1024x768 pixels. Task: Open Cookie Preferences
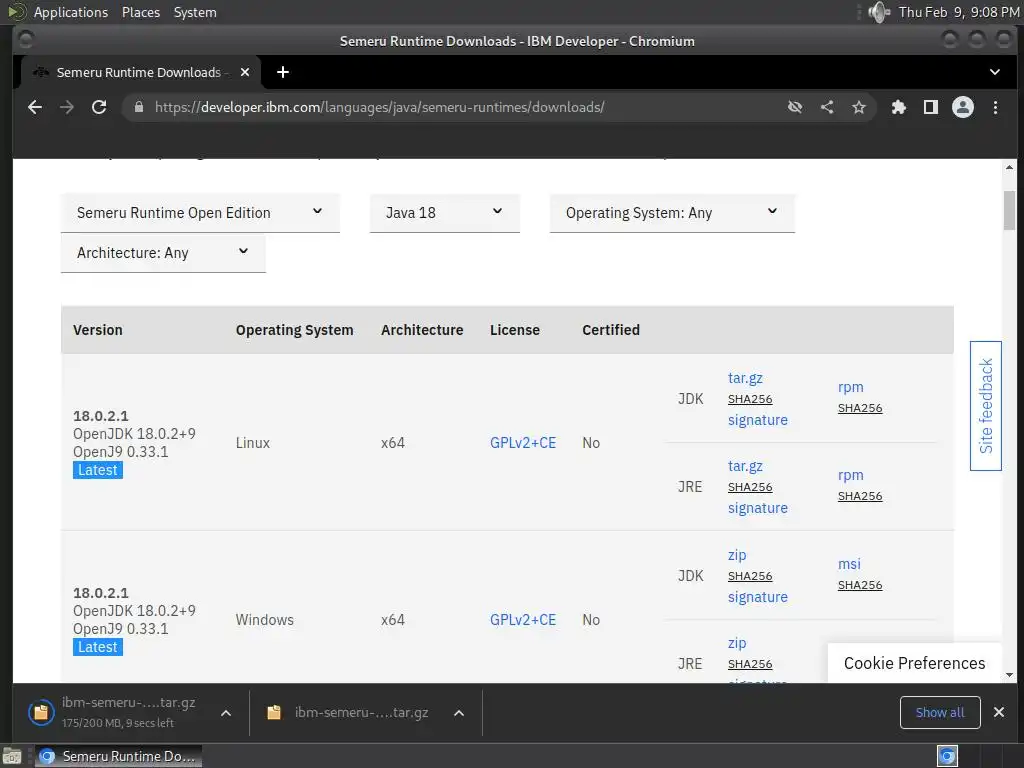(914, 664)
